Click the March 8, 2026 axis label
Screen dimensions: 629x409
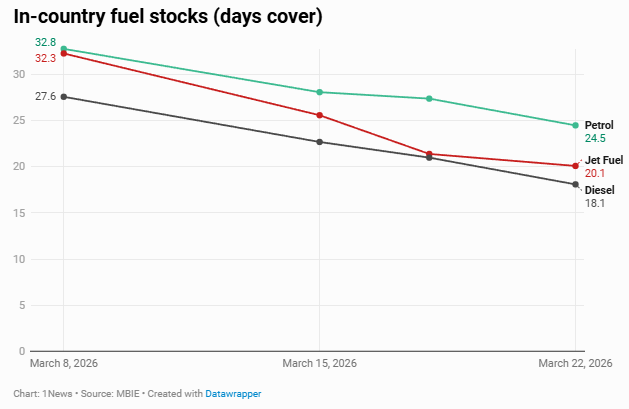coord(64,363)
